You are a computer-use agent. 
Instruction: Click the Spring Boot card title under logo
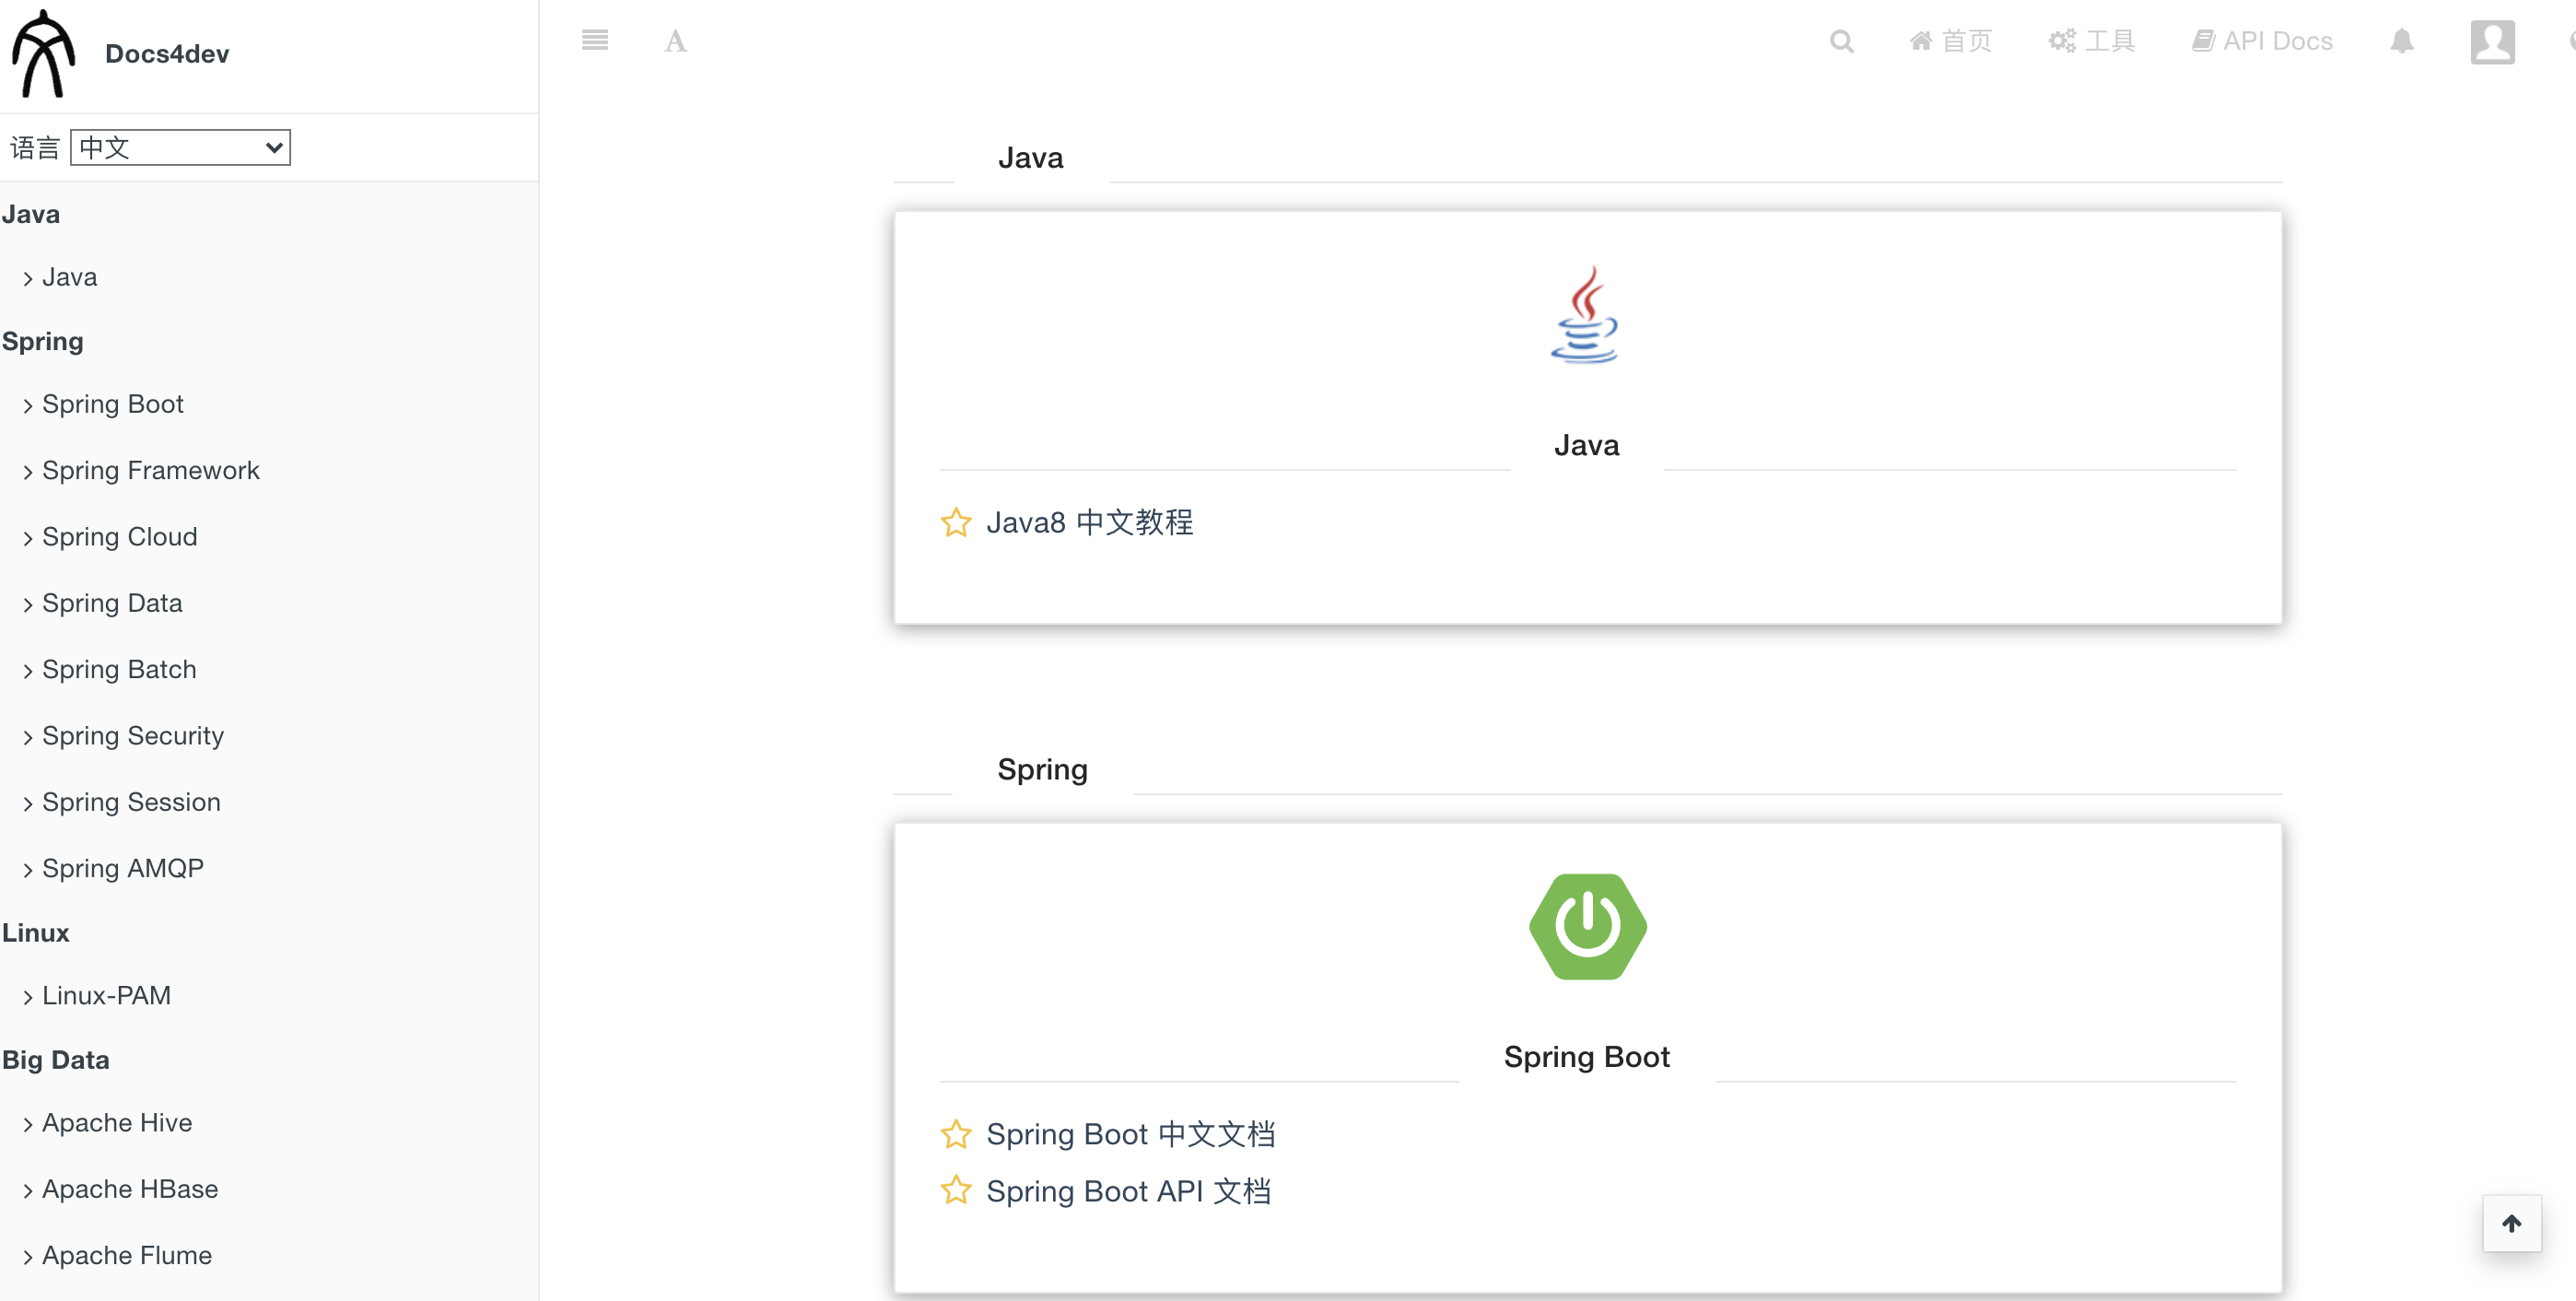(1587, 1057)
